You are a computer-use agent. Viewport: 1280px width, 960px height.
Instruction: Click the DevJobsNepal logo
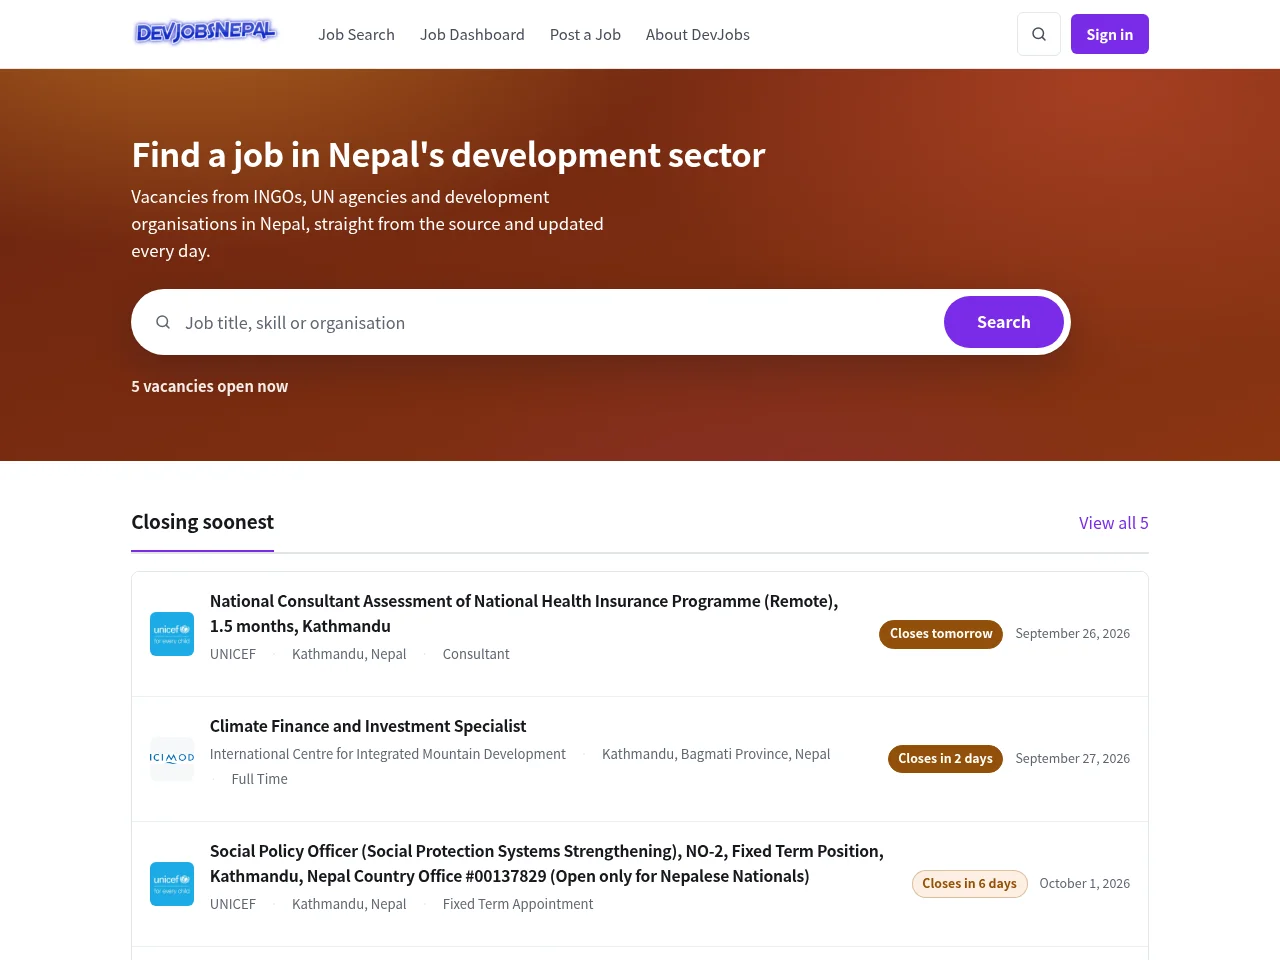[205, 33]
